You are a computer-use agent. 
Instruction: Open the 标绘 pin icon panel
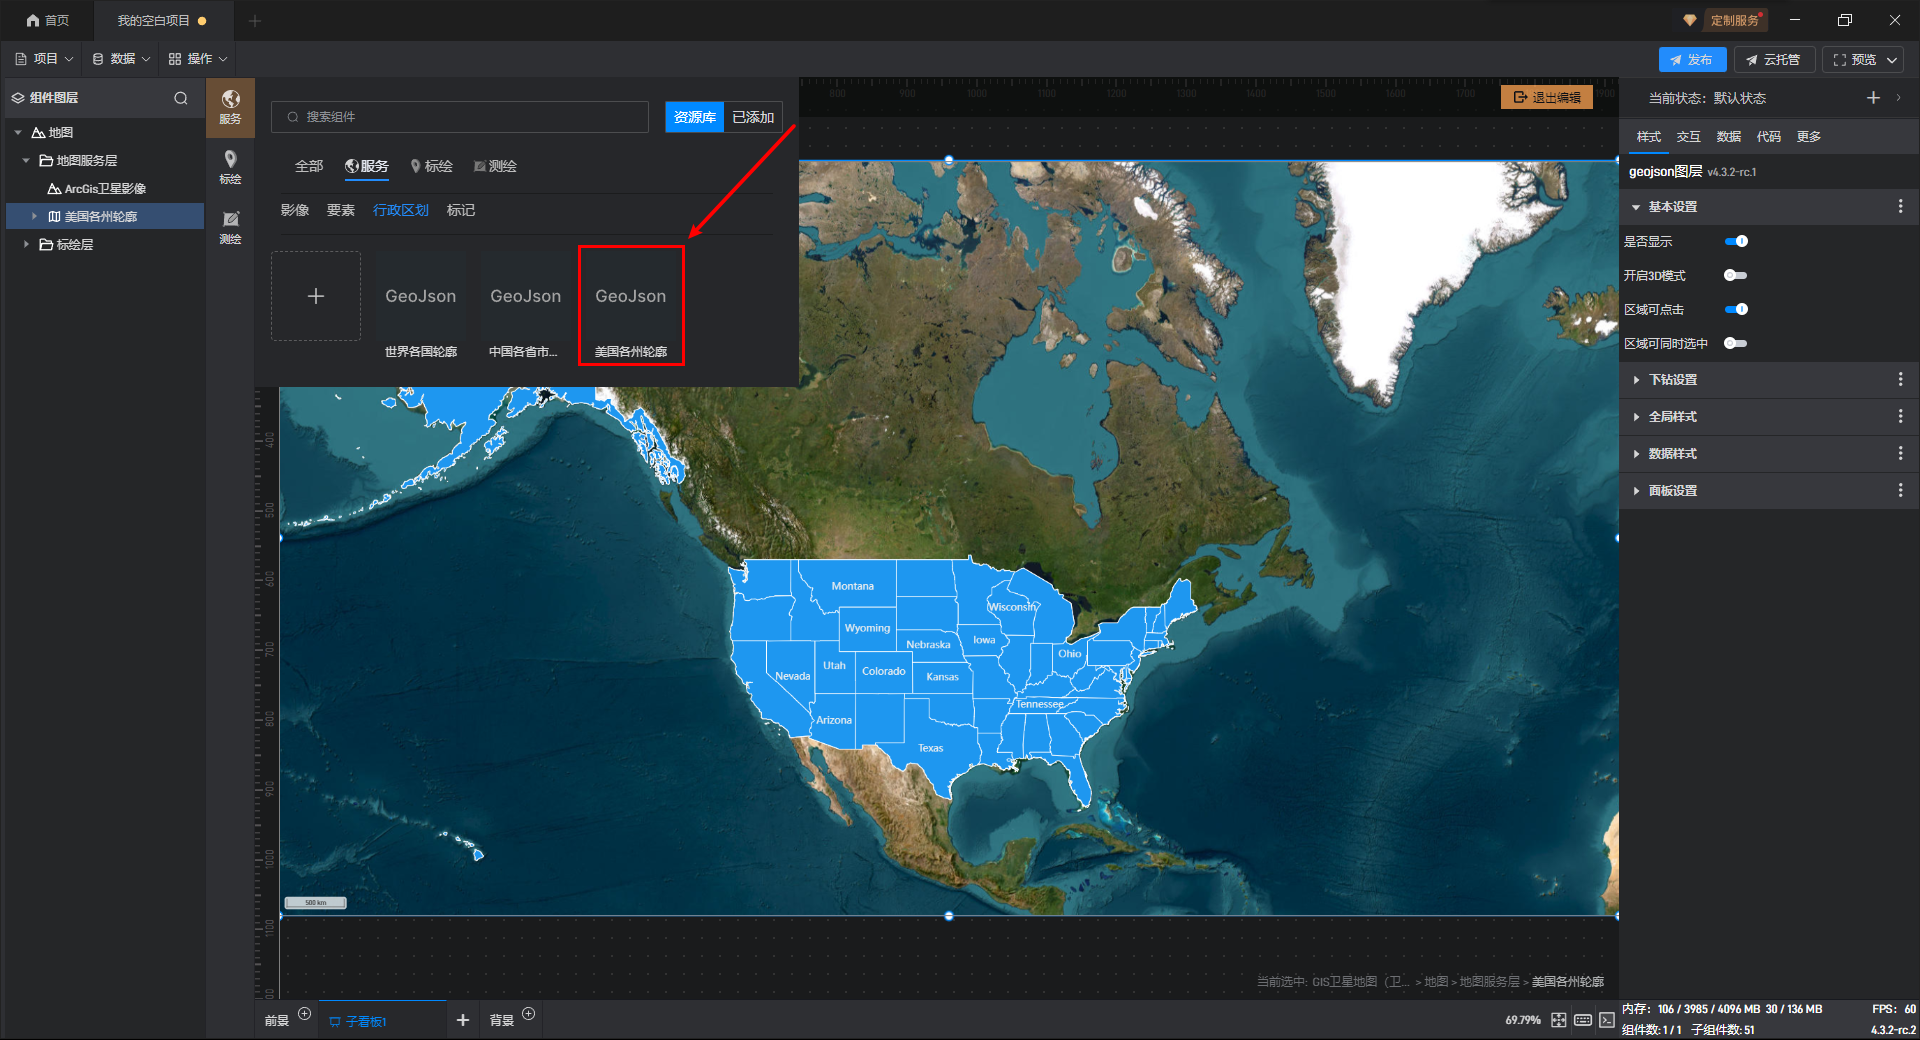coord(230,166)
